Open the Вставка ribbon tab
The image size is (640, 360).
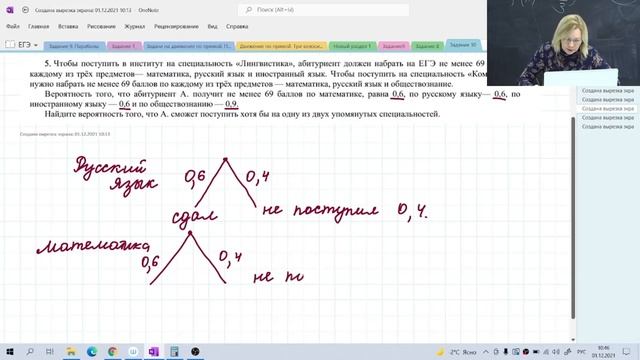coord(68,27)
